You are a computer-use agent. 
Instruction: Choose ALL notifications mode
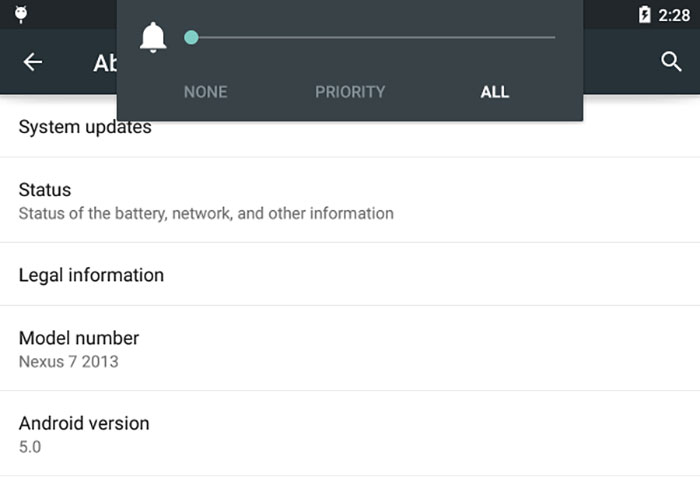point(495,92)
